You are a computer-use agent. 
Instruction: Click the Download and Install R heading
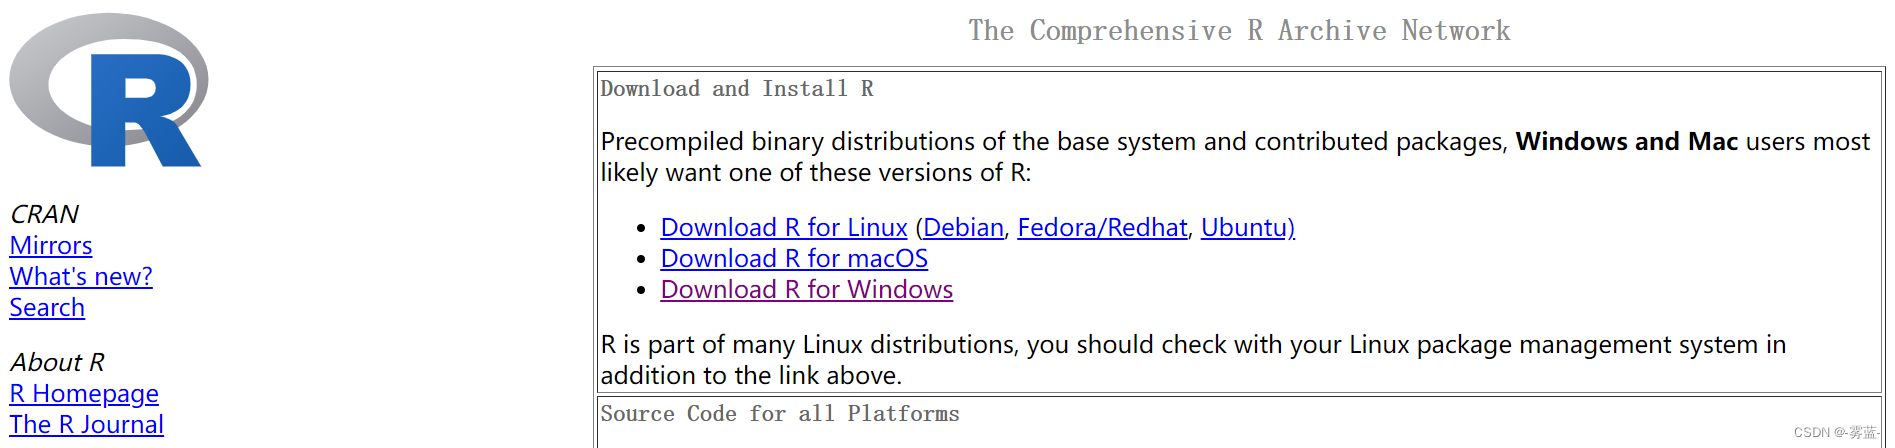(x=737, y=89)
